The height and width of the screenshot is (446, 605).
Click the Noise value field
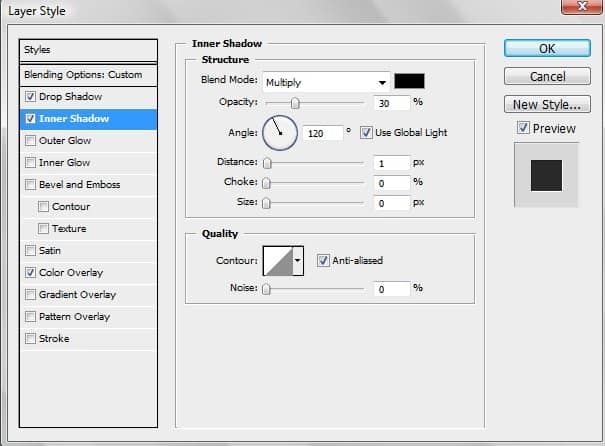click(x=391, y=289)
